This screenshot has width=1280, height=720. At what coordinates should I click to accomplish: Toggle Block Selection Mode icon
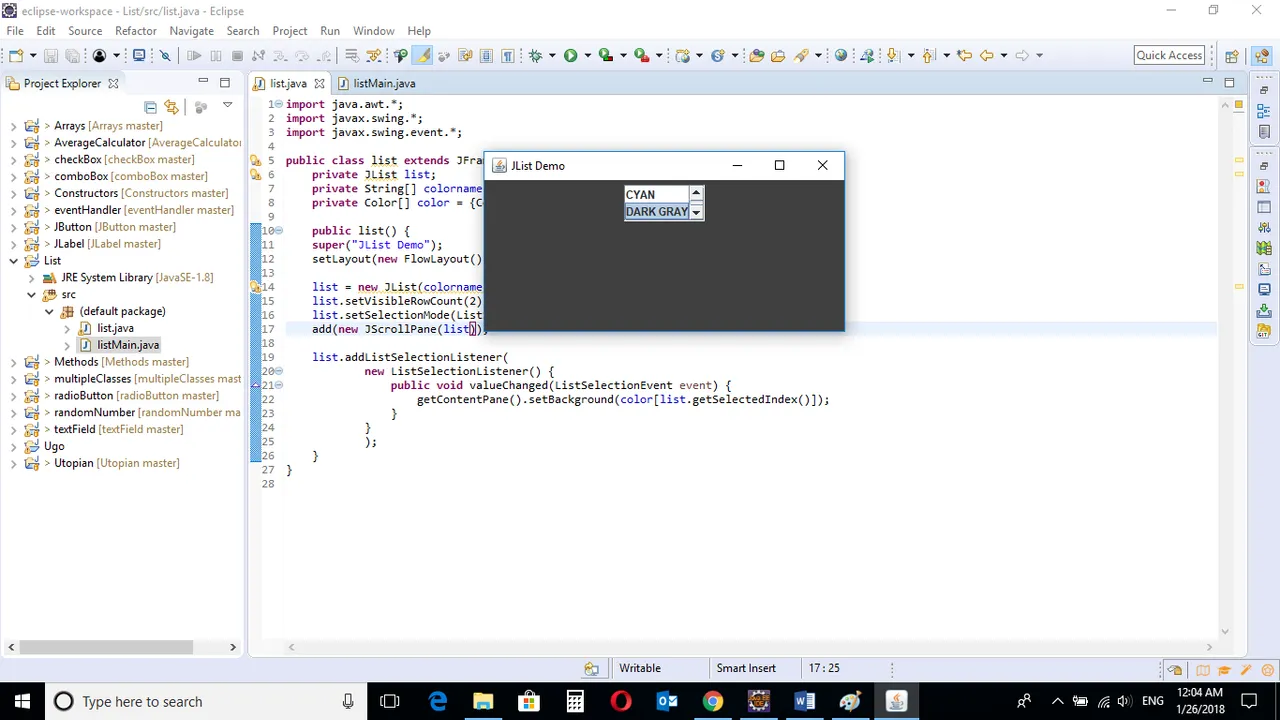click(x=486, y=55)
